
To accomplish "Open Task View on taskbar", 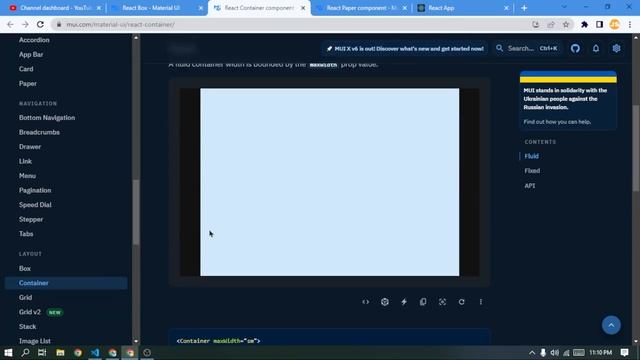I will (x=42, y=353).
